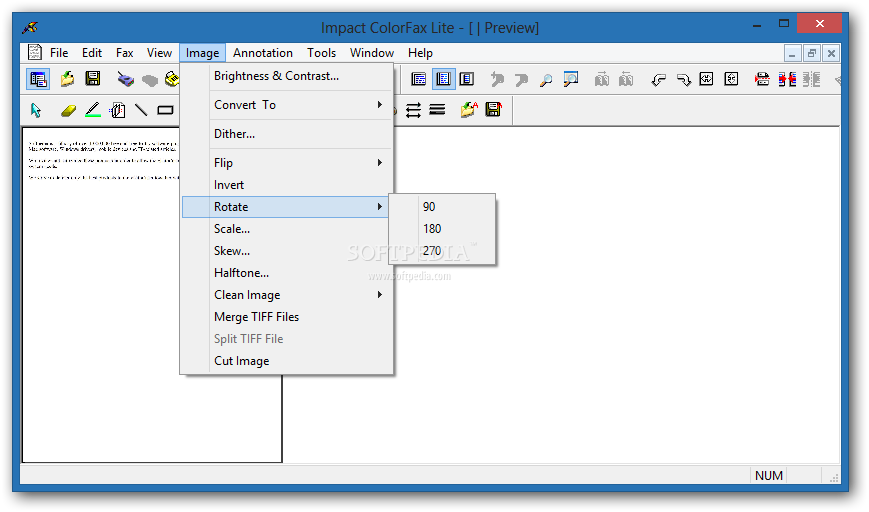Viewport: 869px width, 512px height.
Task: Select the arrow pointer tool
Action: (x=36, y=110)
